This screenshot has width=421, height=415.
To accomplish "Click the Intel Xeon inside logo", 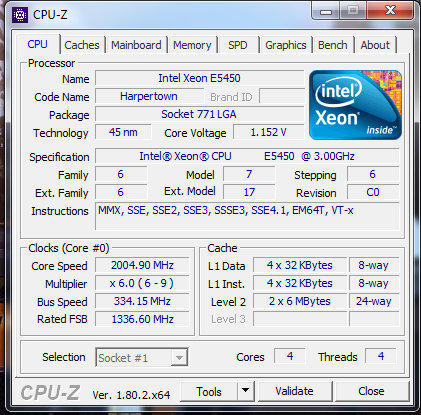I will point(355,105).
